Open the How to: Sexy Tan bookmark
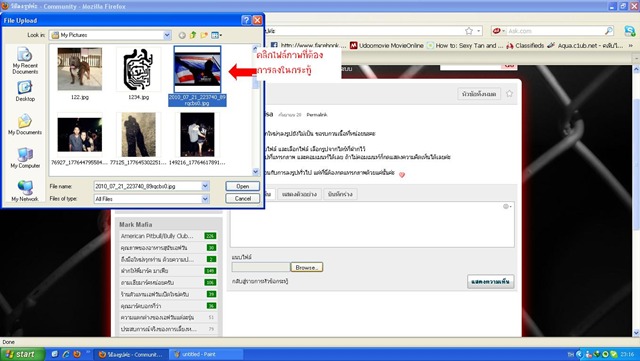640x361 pixels. tap(464, 46)
